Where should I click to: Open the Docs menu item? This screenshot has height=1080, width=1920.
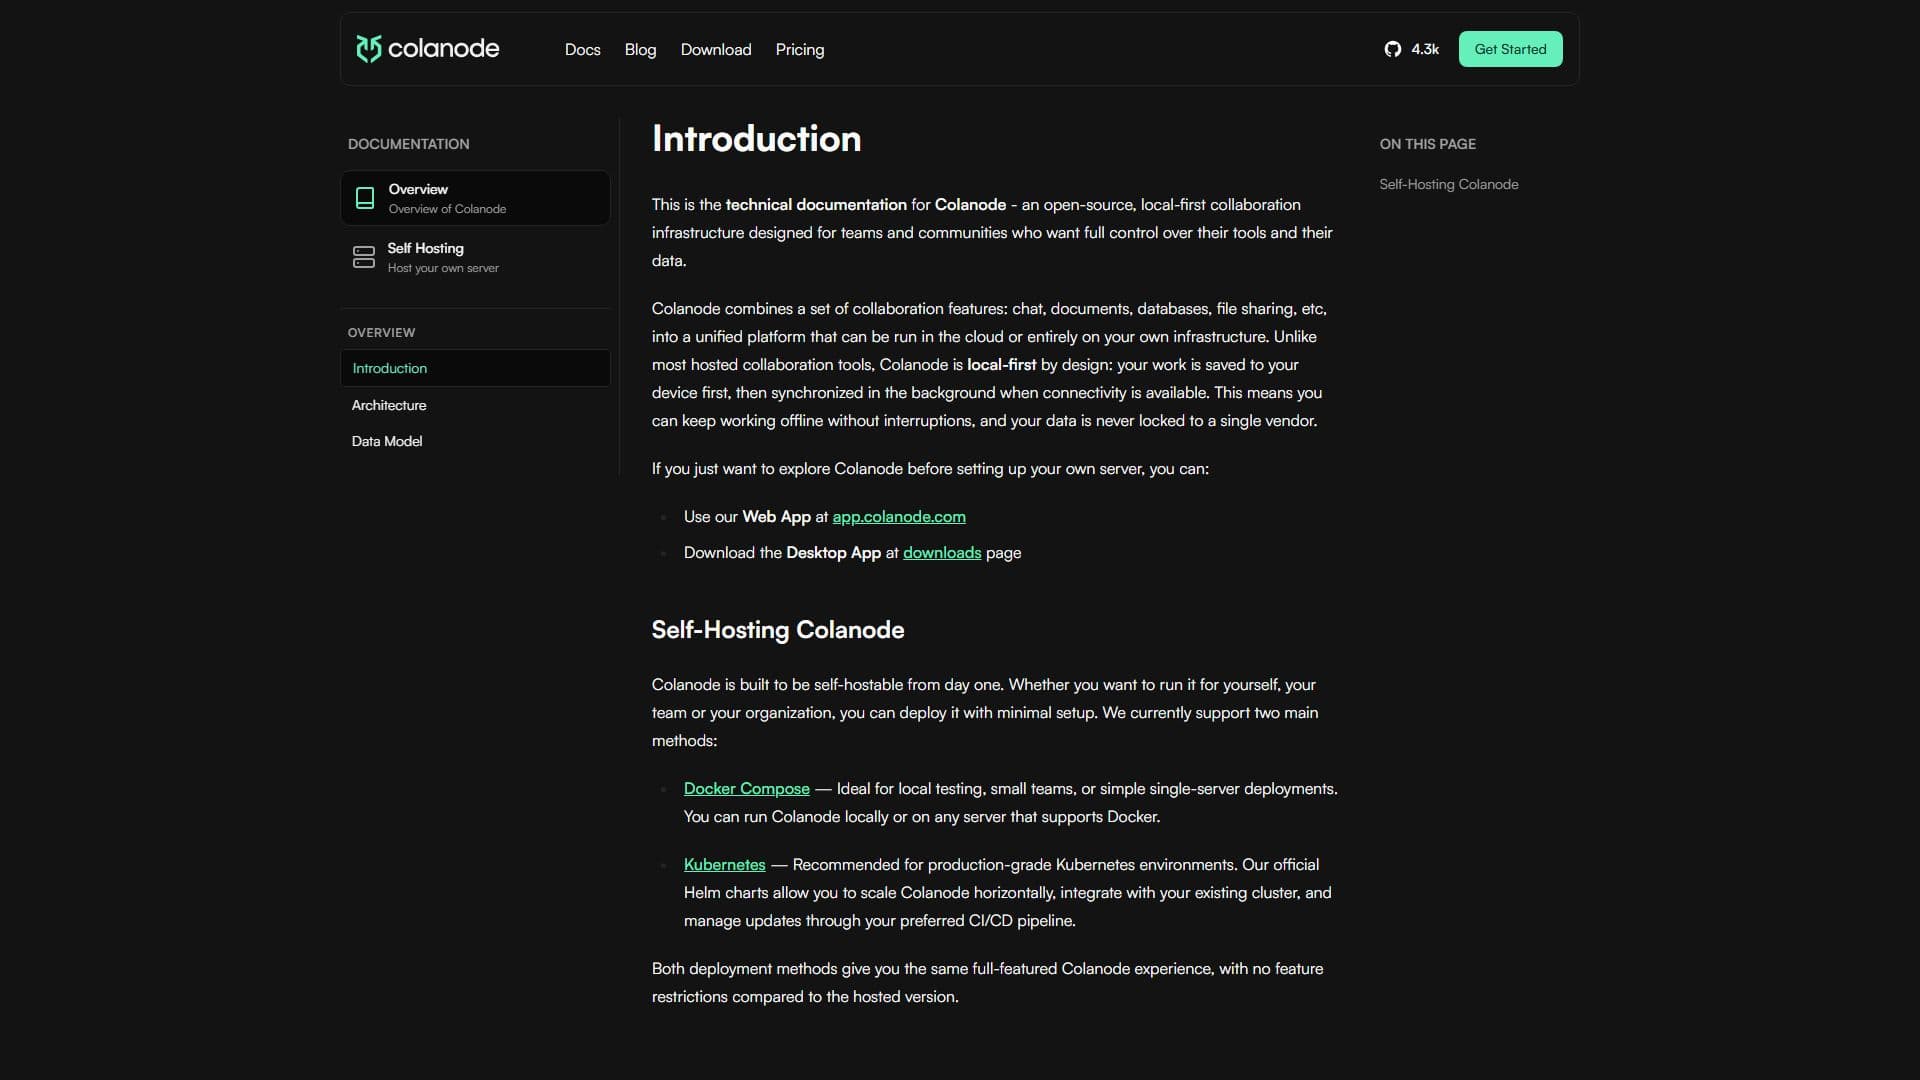click(582, 49)
